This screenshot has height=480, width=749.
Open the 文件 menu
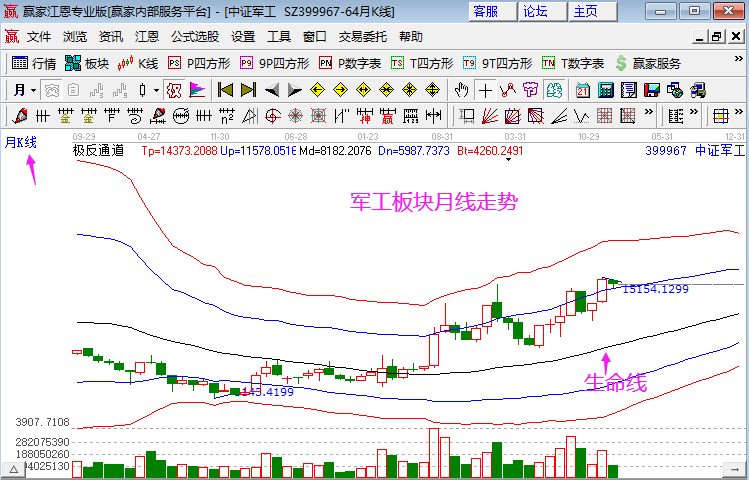(39, 37)
